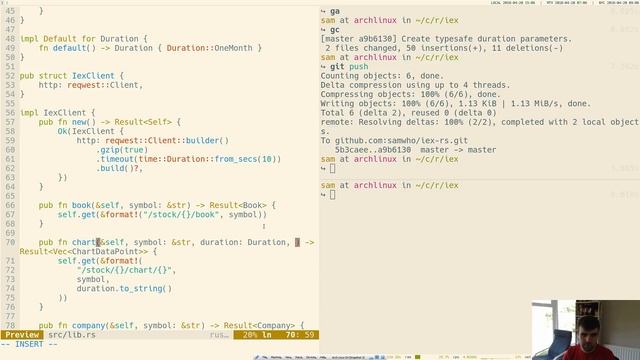Click 'Duration::OneMonth' on line 49
Screen dimensions: 640x360
pyautogui.click(x=209, y=48)
